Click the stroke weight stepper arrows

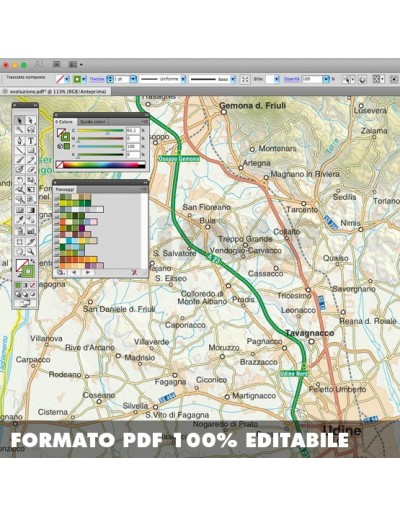pos(110,79)
